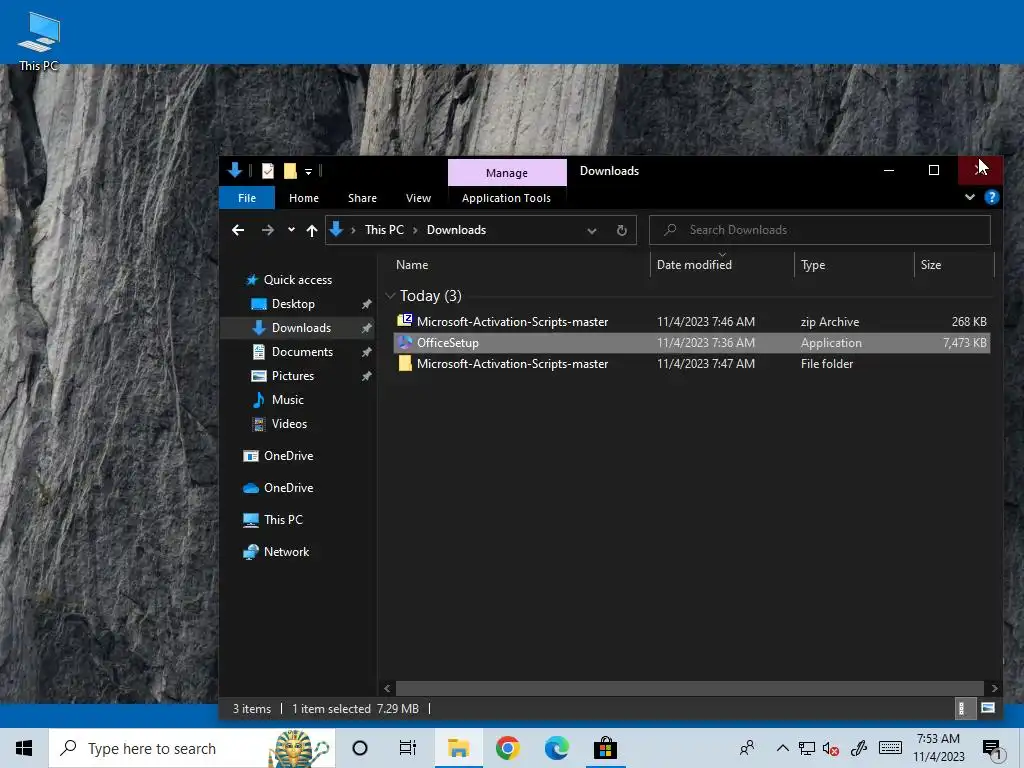1024x768 pixels.
Task: Click Downloads in the address breadcrumb
Action: [x=456, y=230]
